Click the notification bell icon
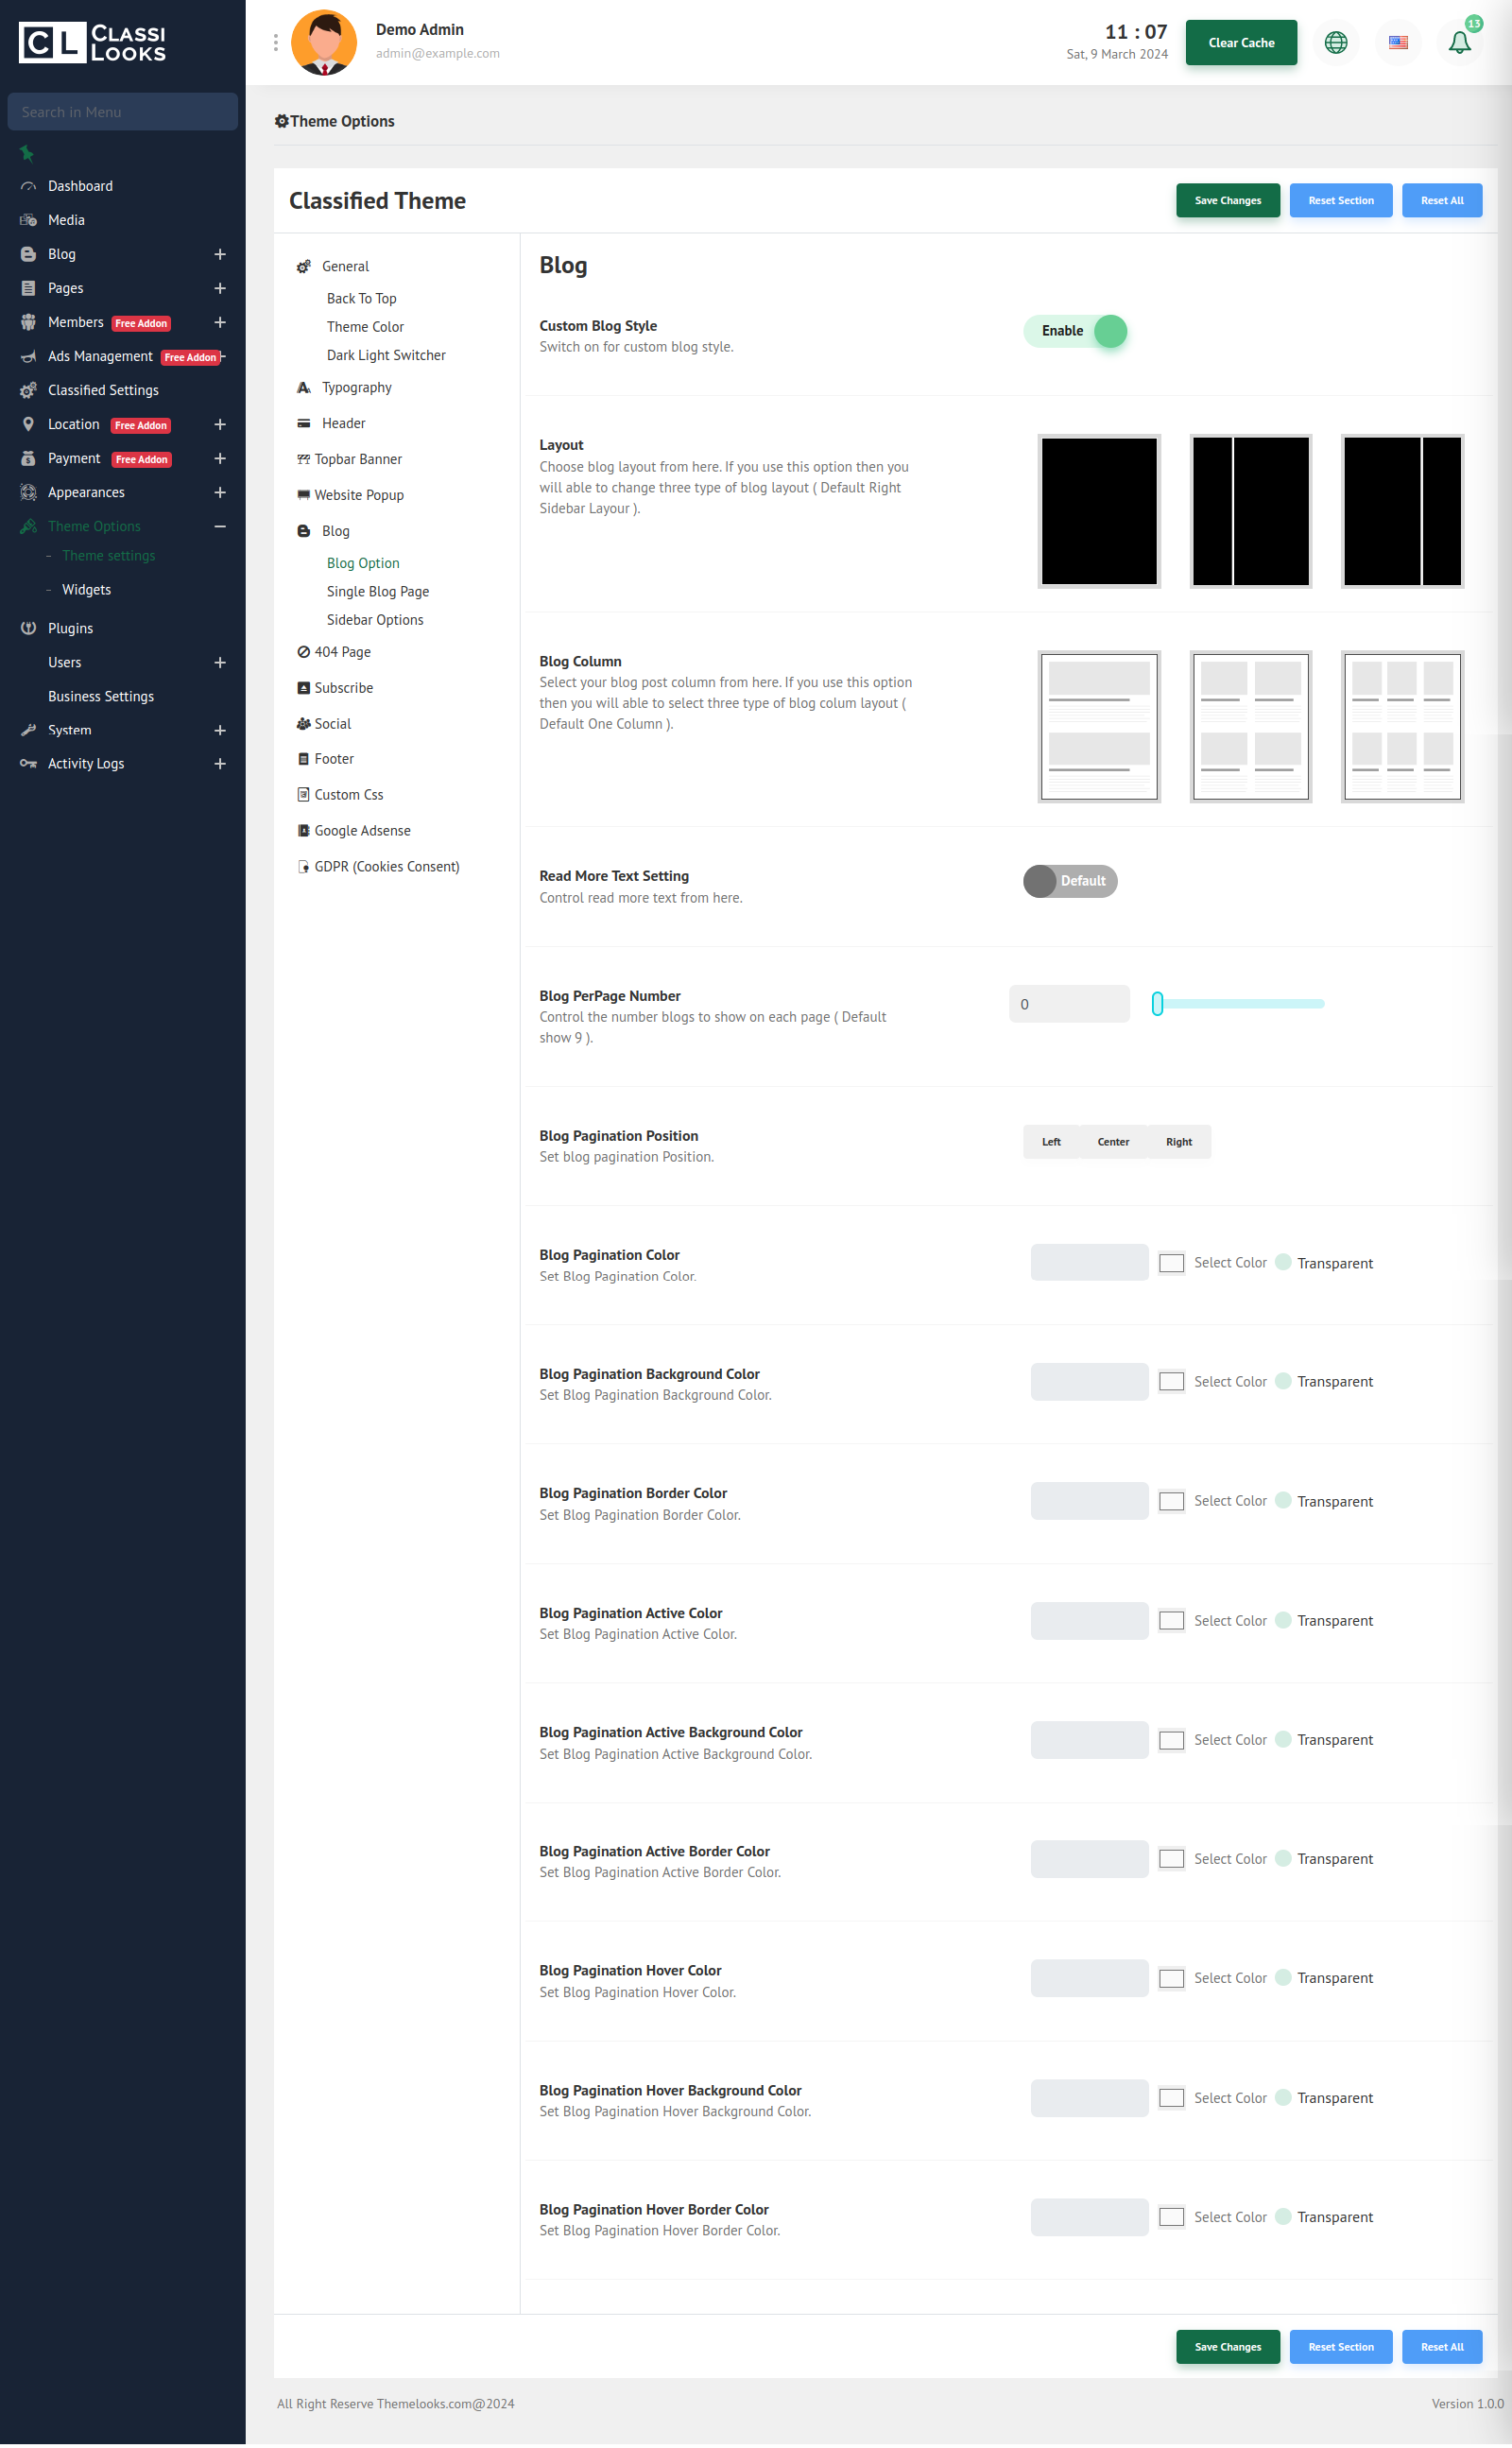Screen dimensions: 1512x2448 [x=1459, y=43]
